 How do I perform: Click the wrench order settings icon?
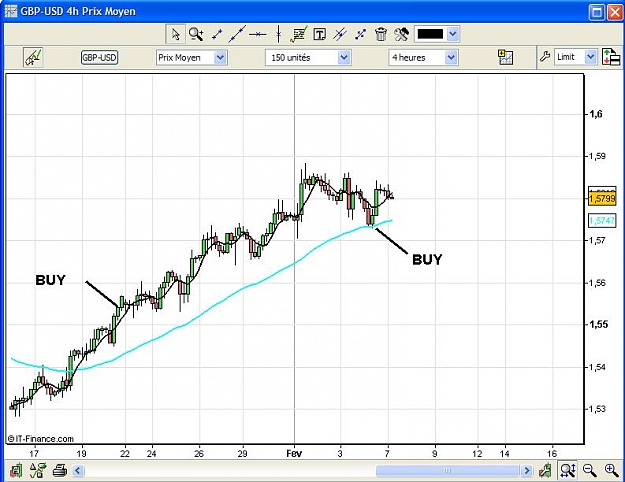545,57
